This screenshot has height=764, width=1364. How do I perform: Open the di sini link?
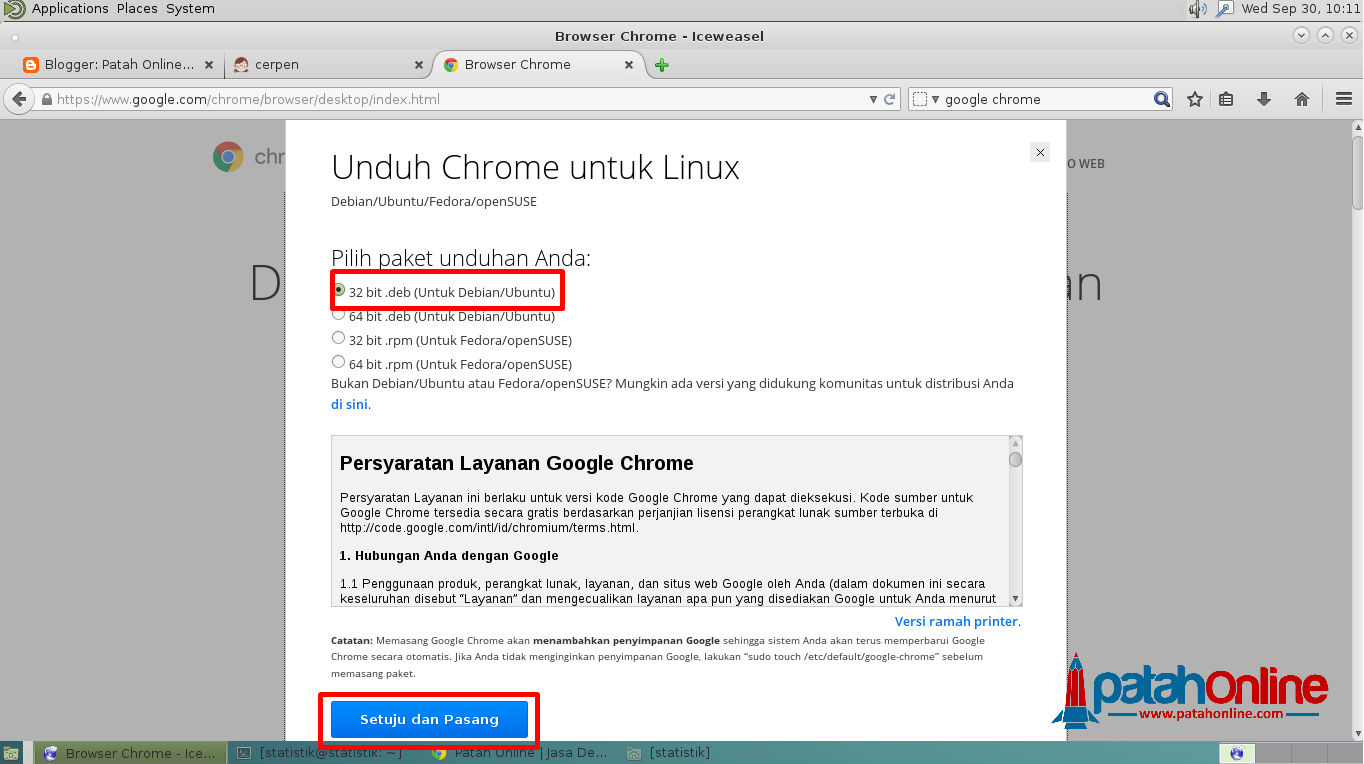pos(348,404)
